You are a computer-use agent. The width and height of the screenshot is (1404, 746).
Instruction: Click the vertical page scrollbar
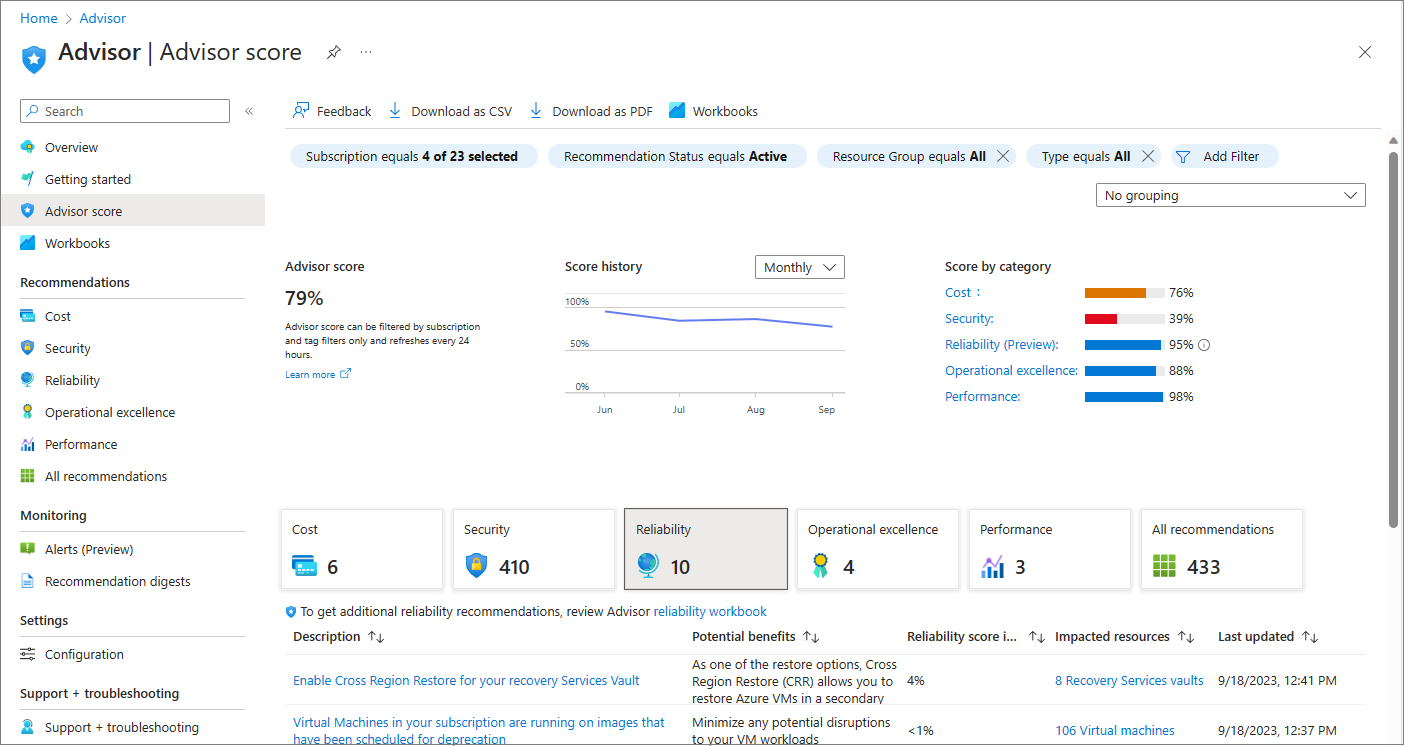pos(1394,339)
